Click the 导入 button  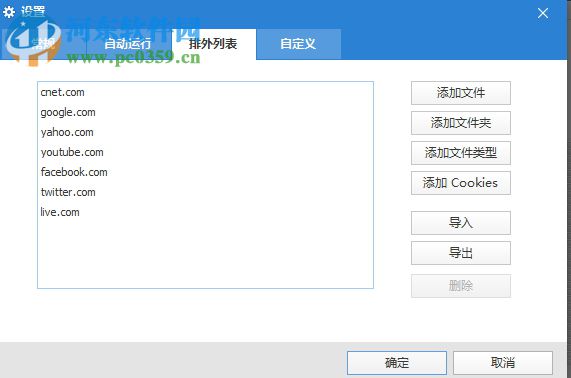tap(461, 223)
